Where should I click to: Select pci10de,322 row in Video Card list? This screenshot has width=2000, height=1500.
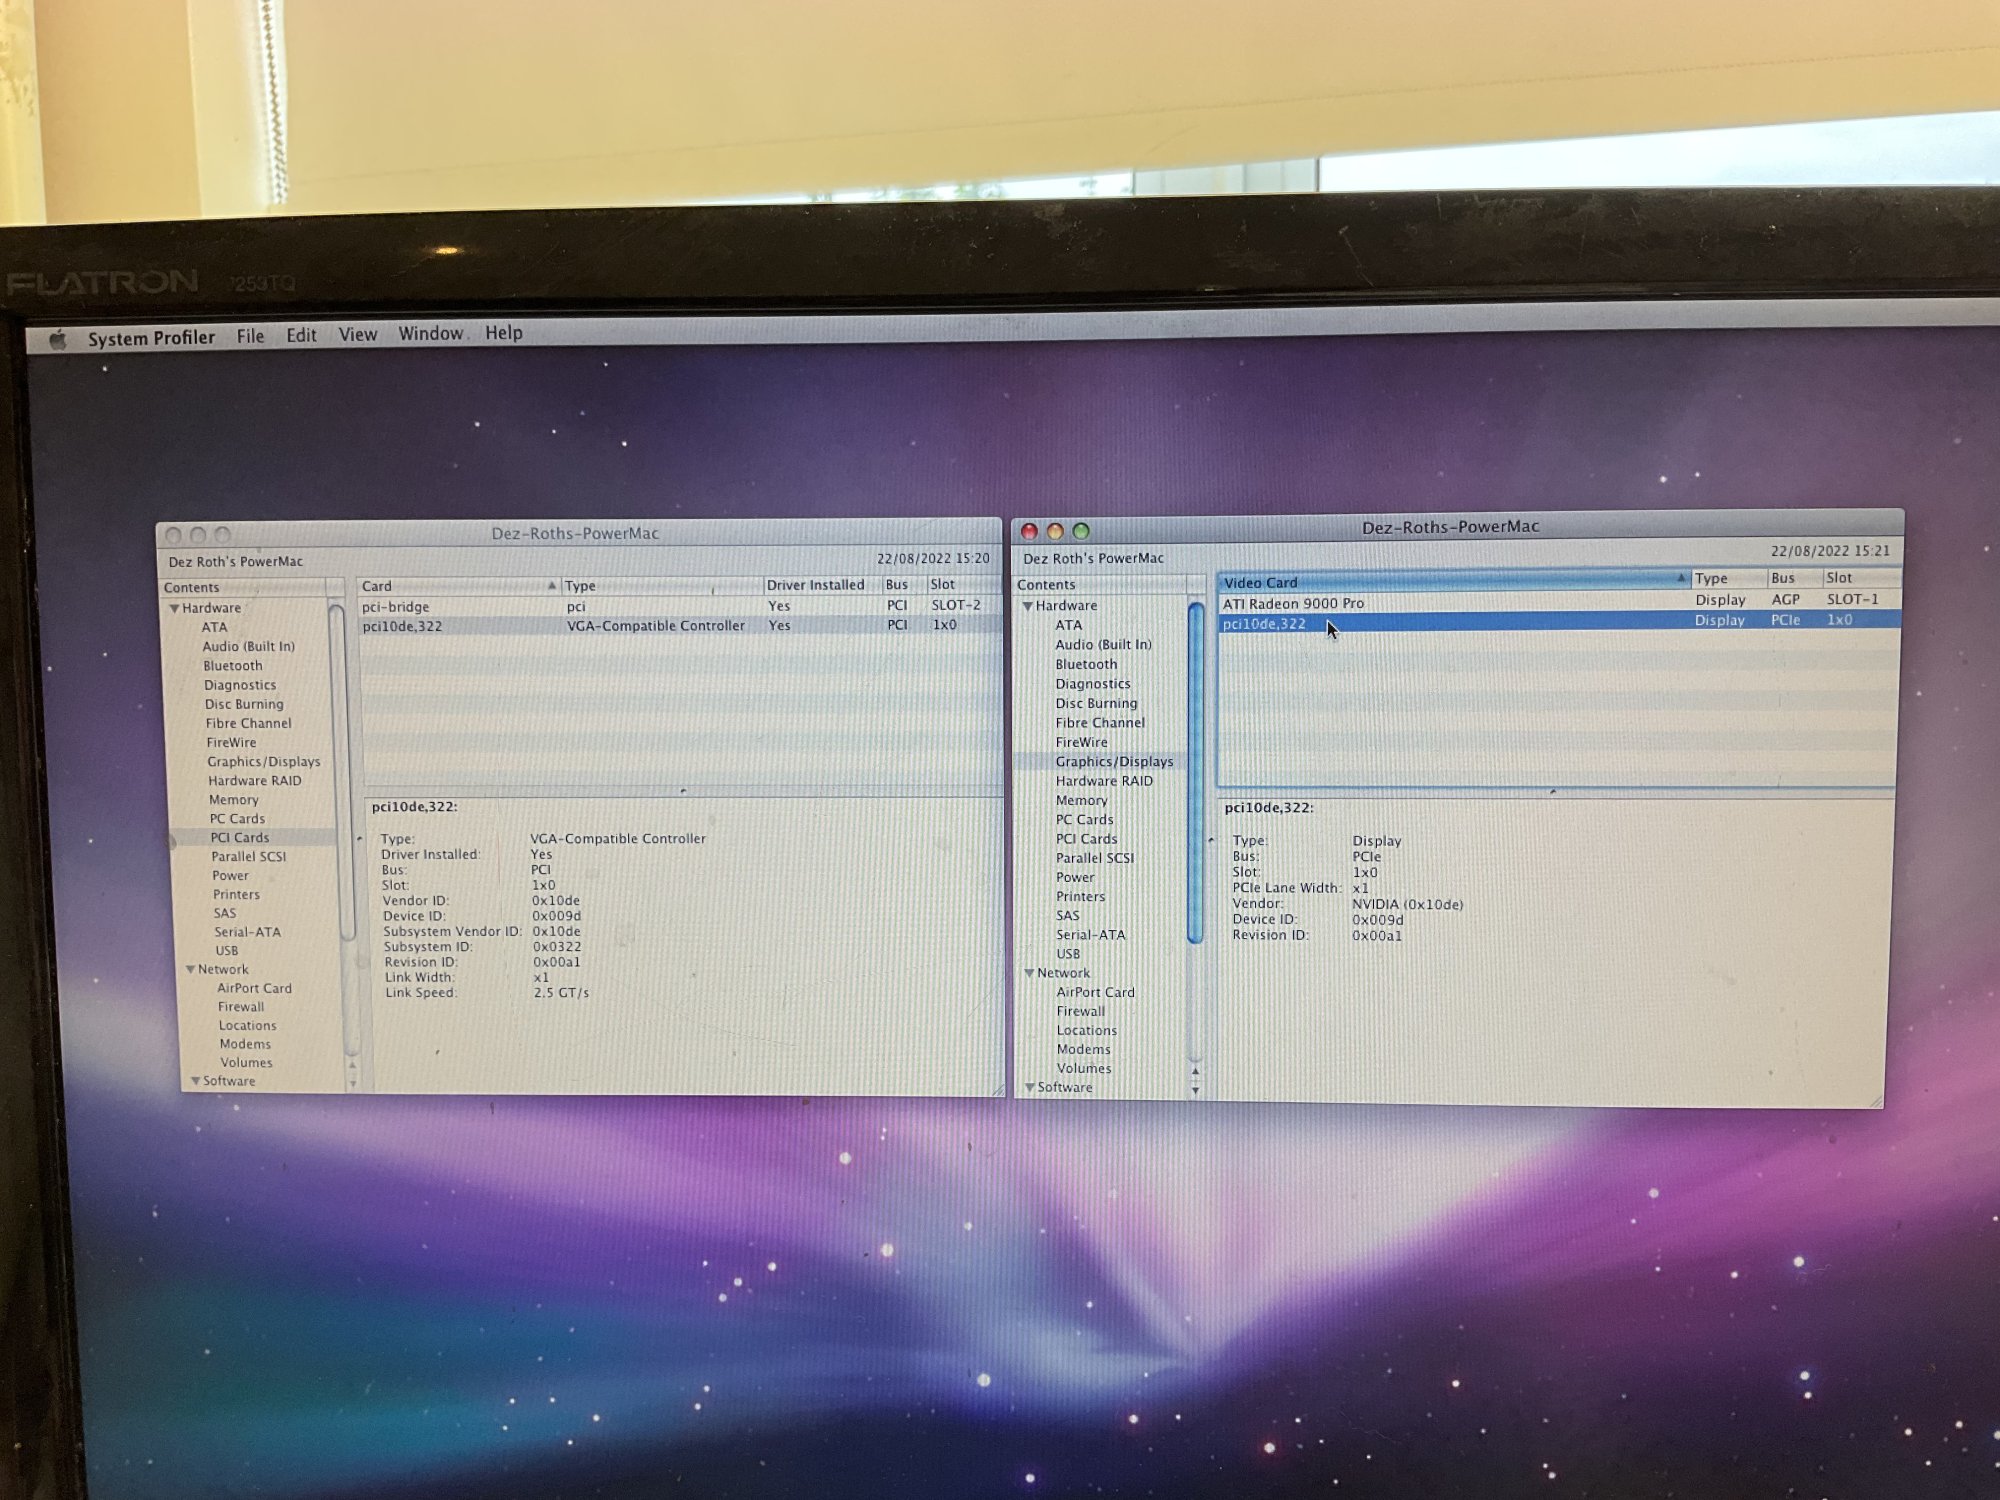(1559, 621)
